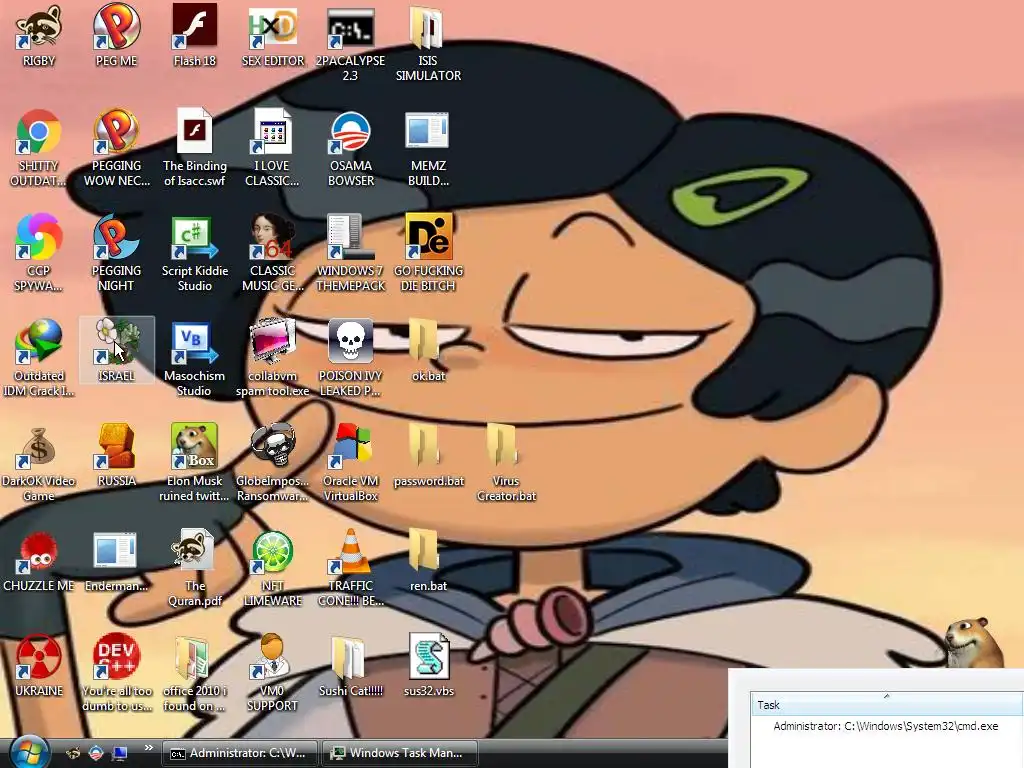Click the Oracle VM VirtualBox shortcut

351,447
